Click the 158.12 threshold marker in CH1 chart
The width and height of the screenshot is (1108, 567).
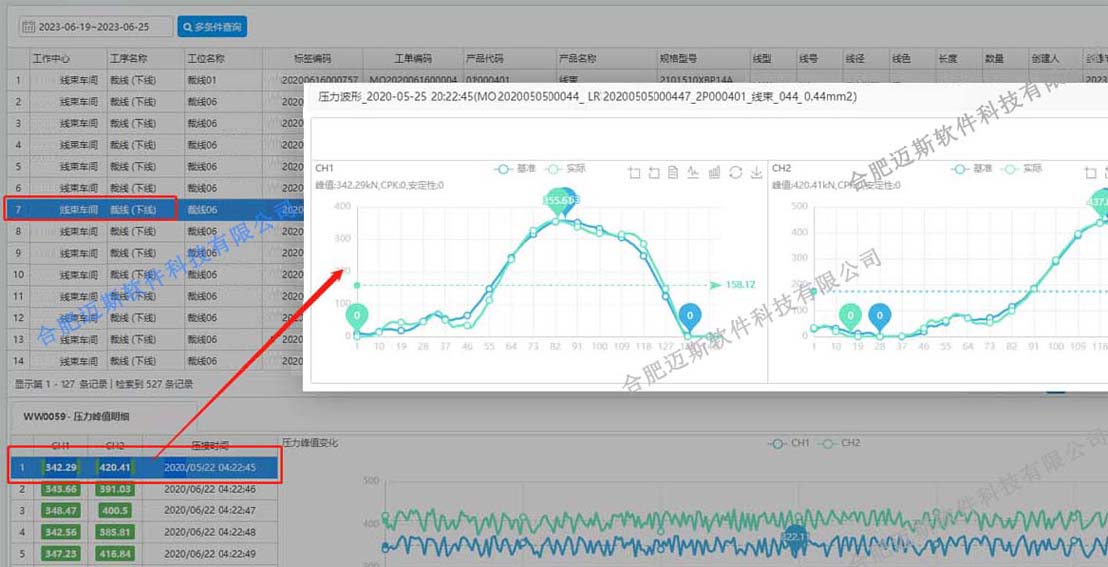coord(739,285)
